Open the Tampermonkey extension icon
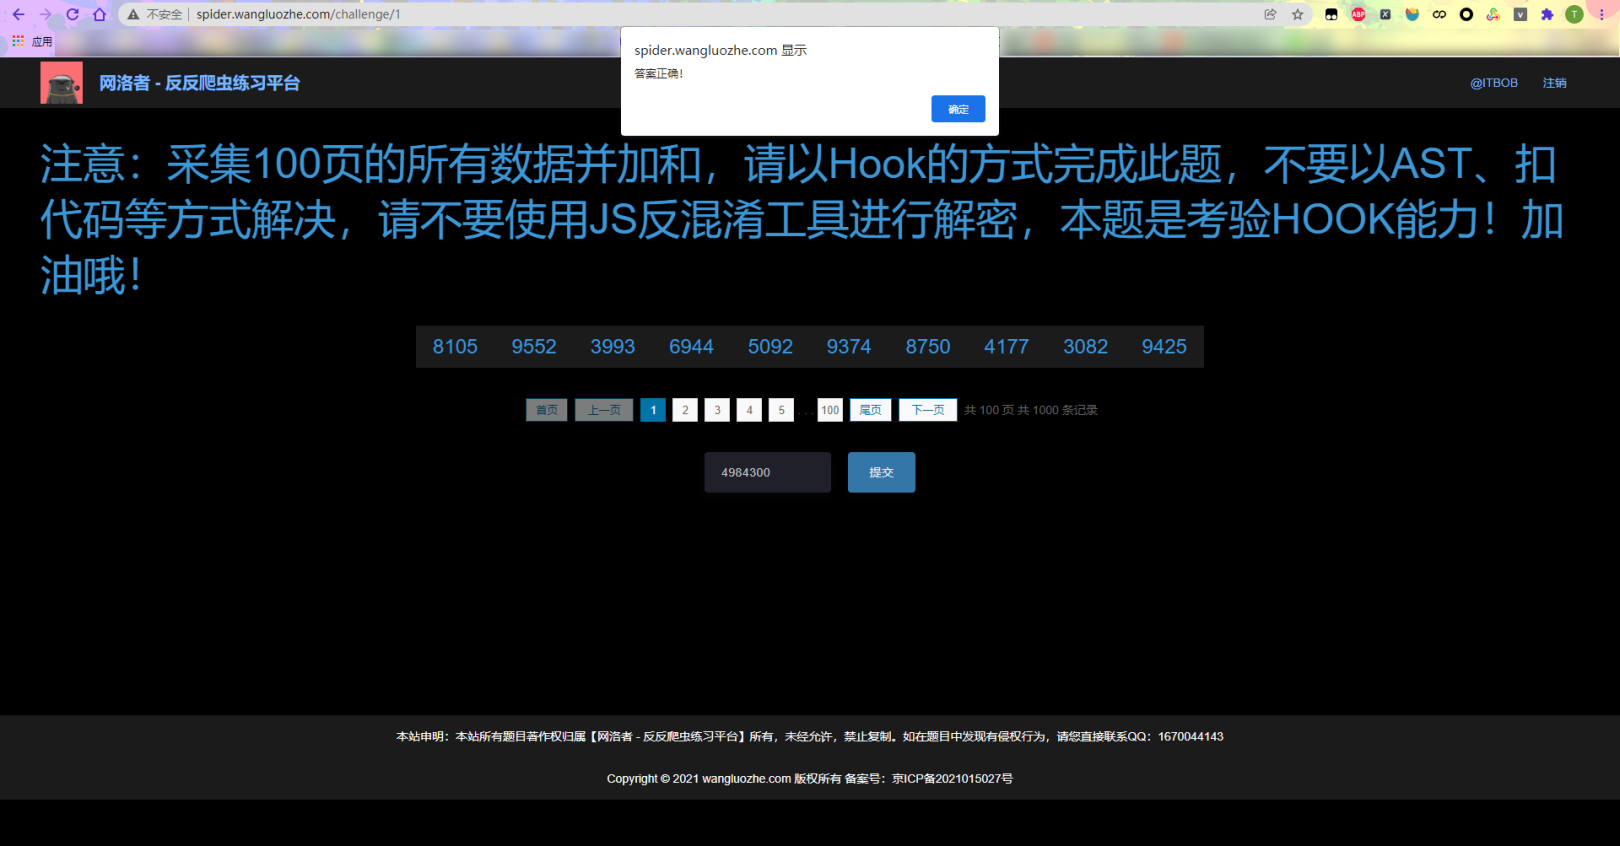This screenshot has width=1620, height=846. pyautogui.click(x=1331, y=14)
